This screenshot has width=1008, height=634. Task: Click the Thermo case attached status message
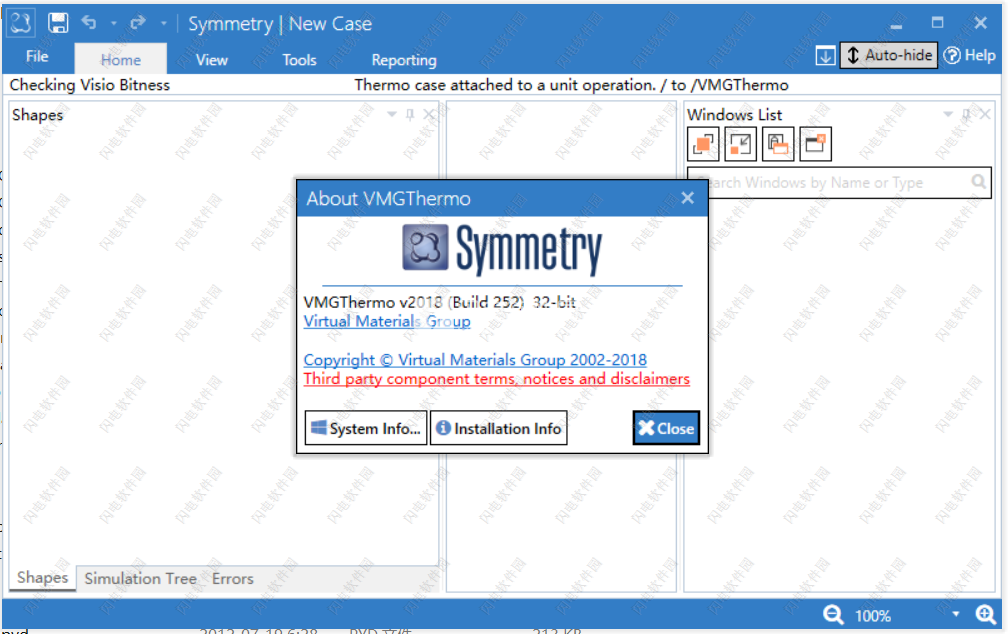point(571,85)
